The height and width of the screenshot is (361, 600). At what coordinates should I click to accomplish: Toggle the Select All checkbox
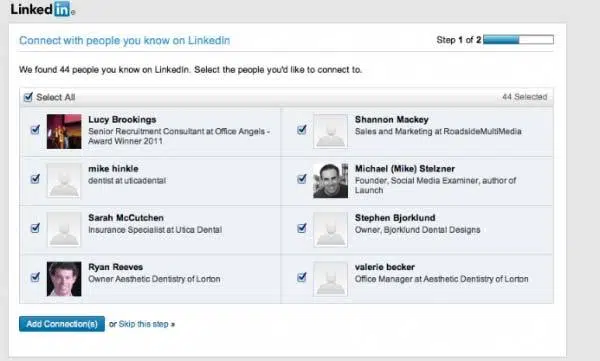point(28,97)
